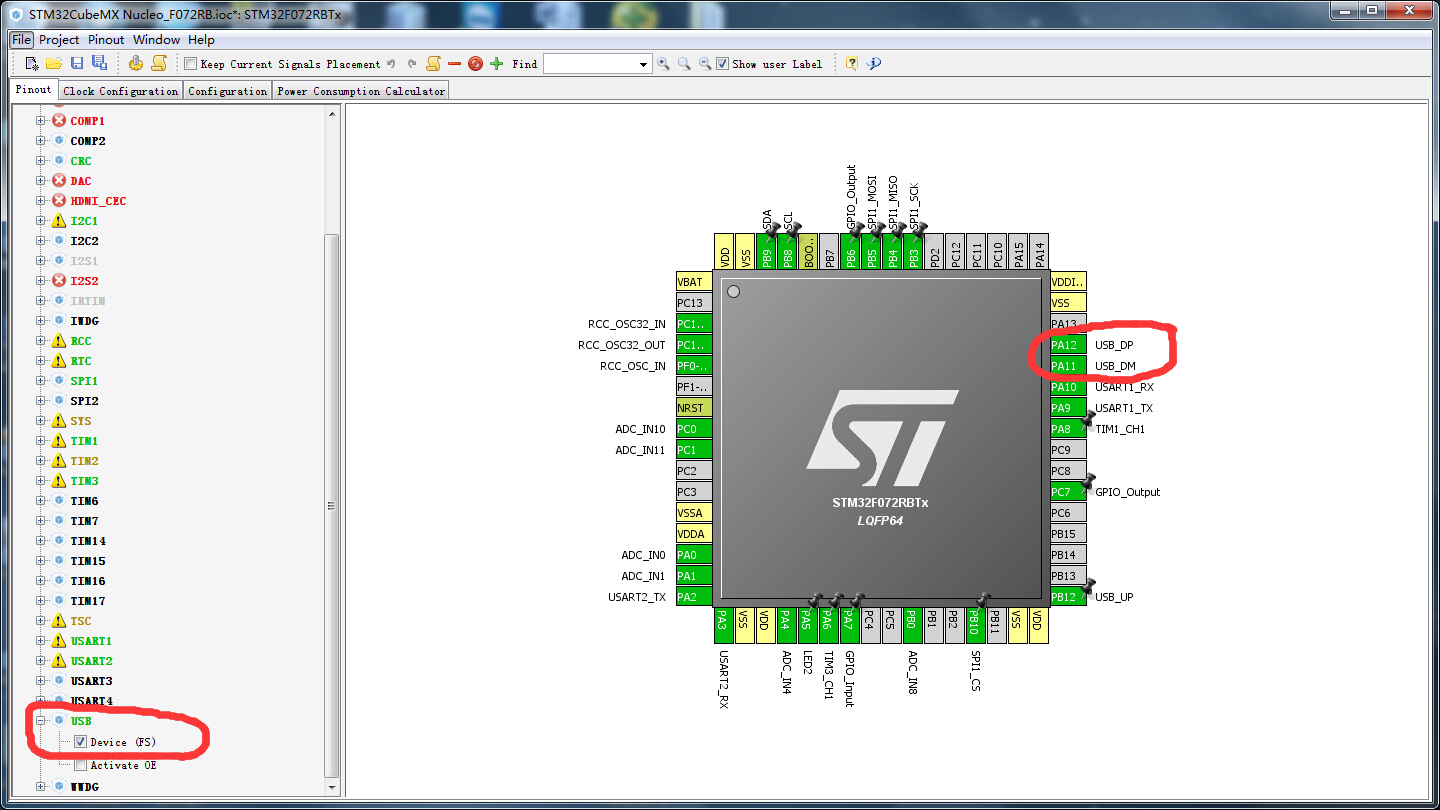Image resolution: width=1440 pixels, height=810 pixels.
Task: Click the middle of the three magnifier icons
Action: click(x=684, y=64)
